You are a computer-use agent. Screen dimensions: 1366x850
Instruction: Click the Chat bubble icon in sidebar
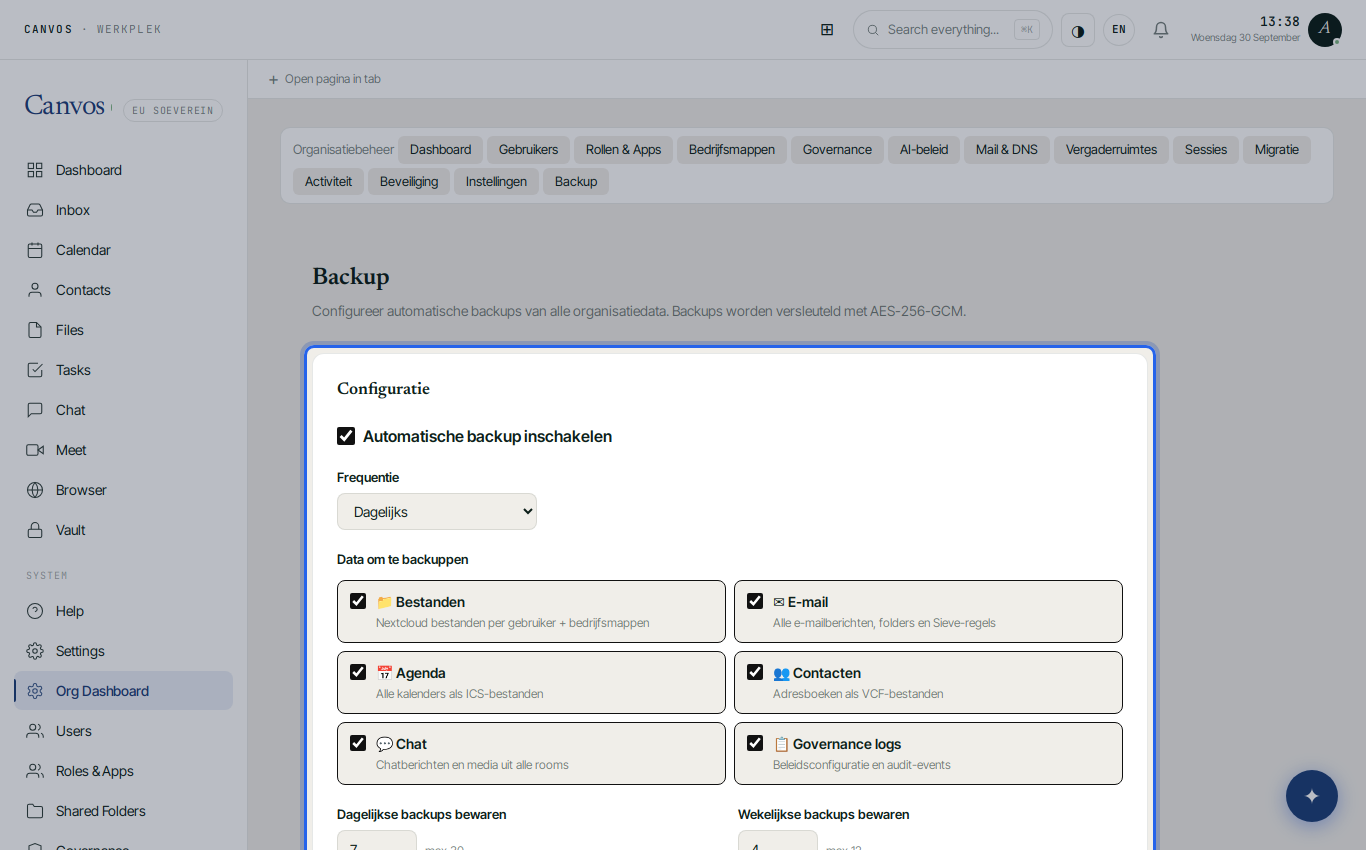click(35, 410)
